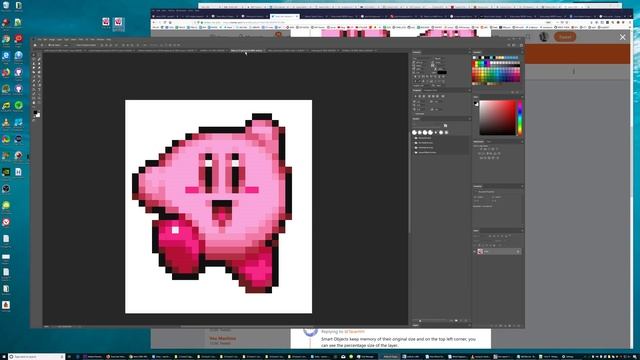Click the Levels icon in Adjustments panel
This screenshot has height=360, width=640.
pos(485,149)
